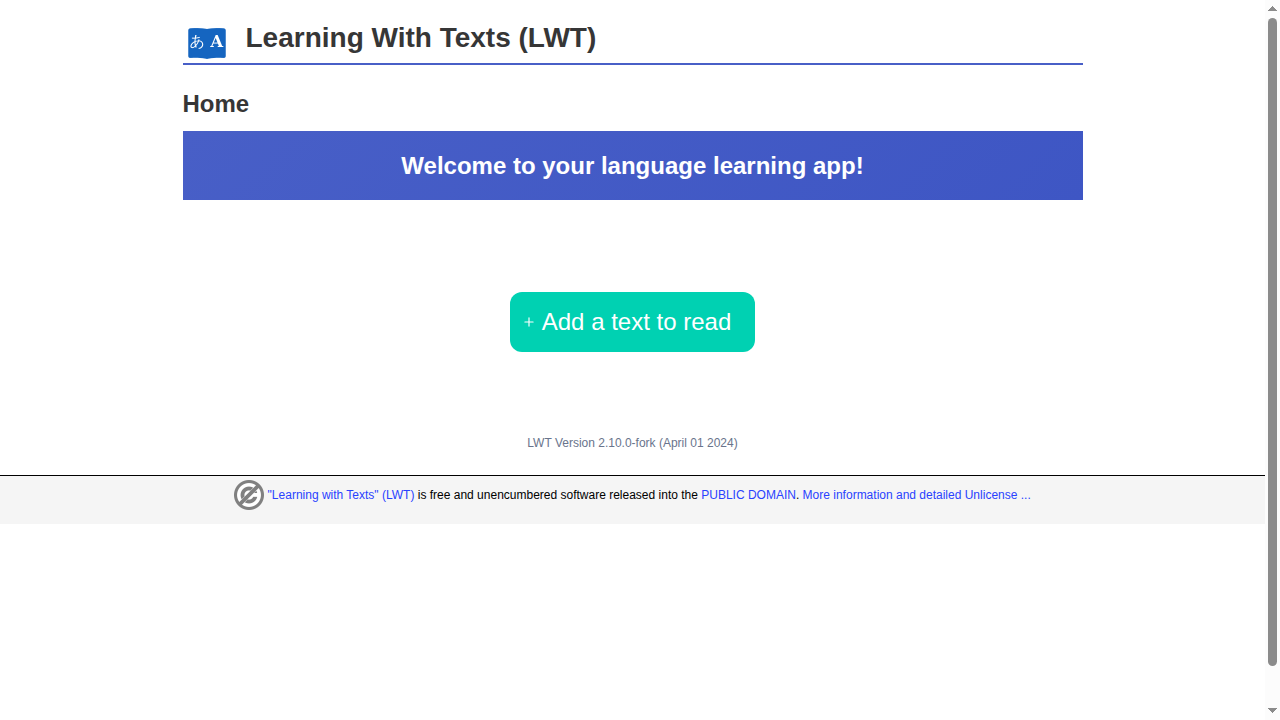Visit the PUBLIC DOMAIN link
This screenshot has height=720, width=1280.
point(747,495)
